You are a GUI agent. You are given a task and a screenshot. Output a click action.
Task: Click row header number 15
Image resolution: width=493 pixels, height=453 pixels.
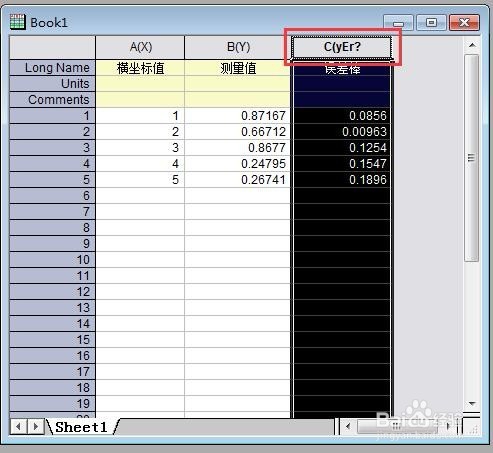[53, 340]
